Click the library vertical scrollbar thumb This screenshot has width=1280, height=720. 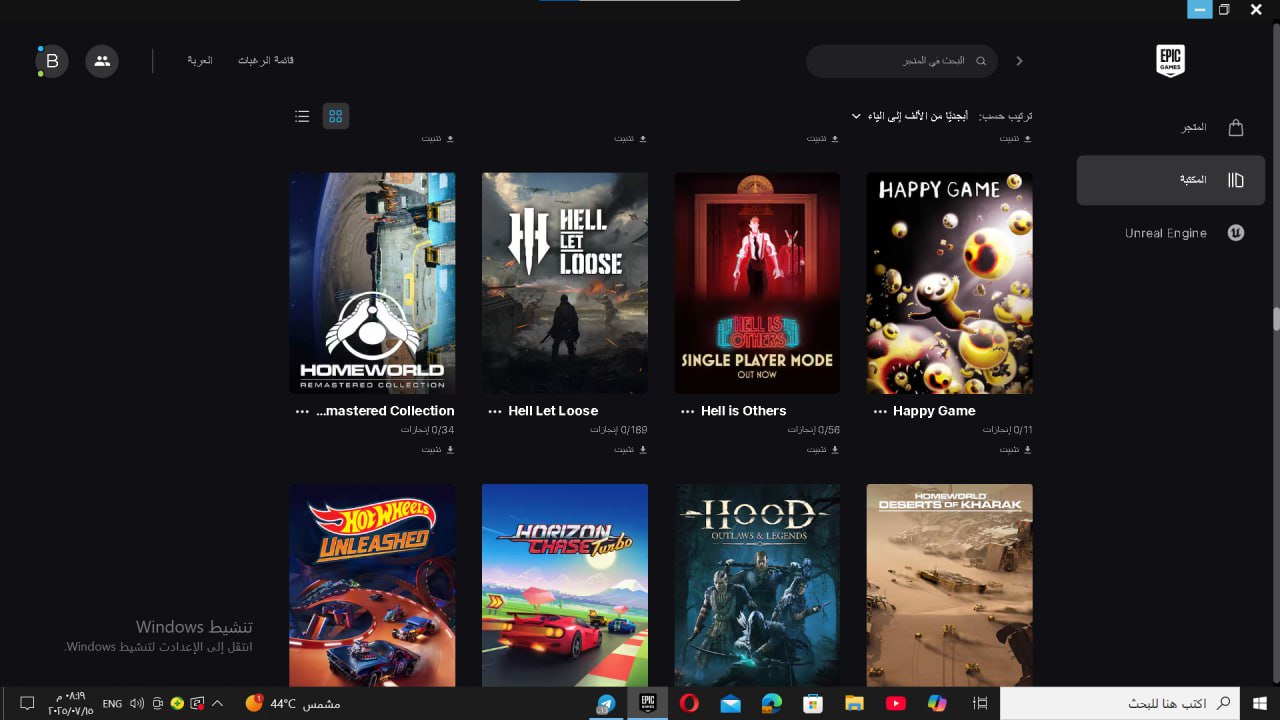click(x=1276, y=319)
